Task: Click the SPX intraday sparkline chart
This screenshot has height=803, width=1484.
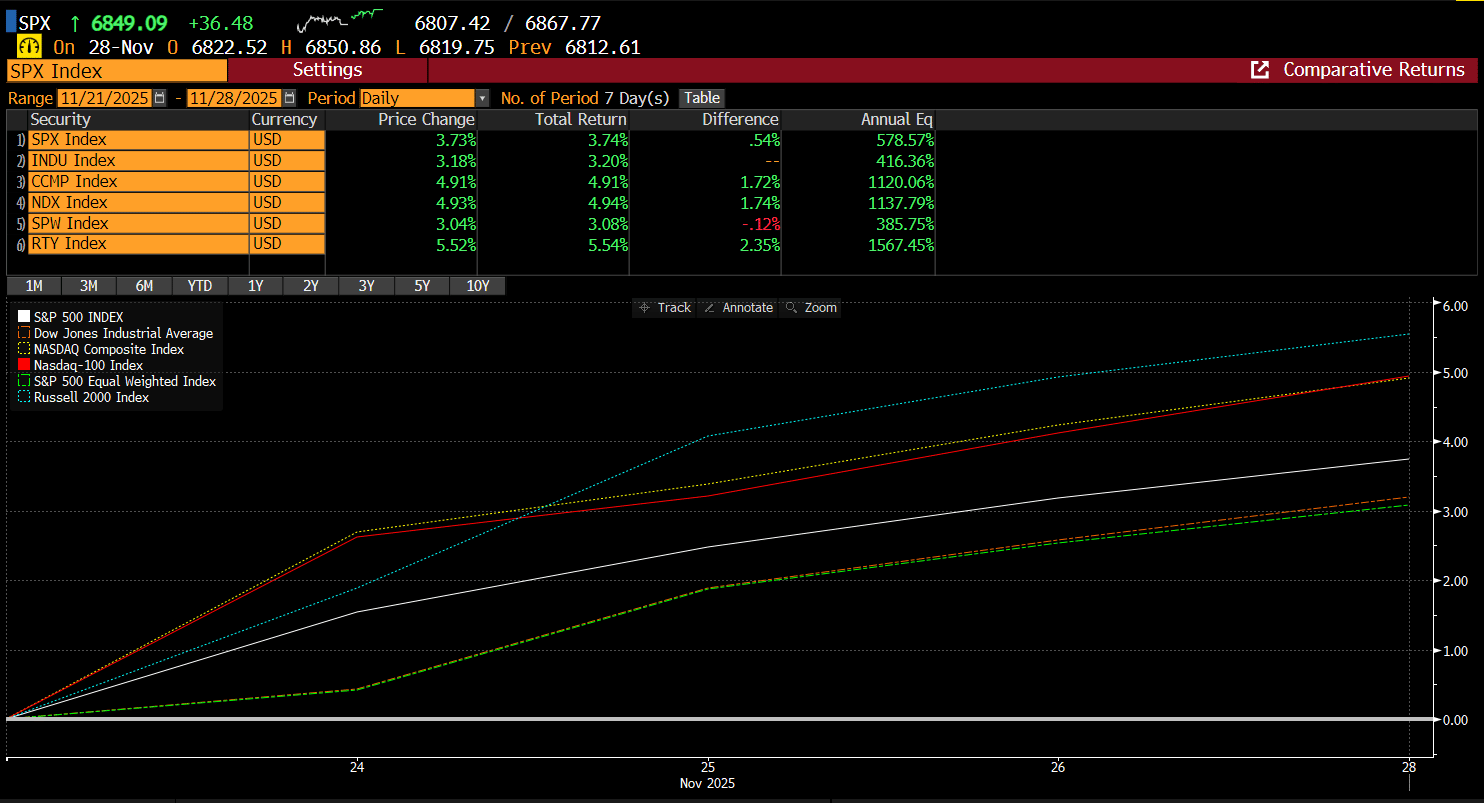Action: point(341,19)
